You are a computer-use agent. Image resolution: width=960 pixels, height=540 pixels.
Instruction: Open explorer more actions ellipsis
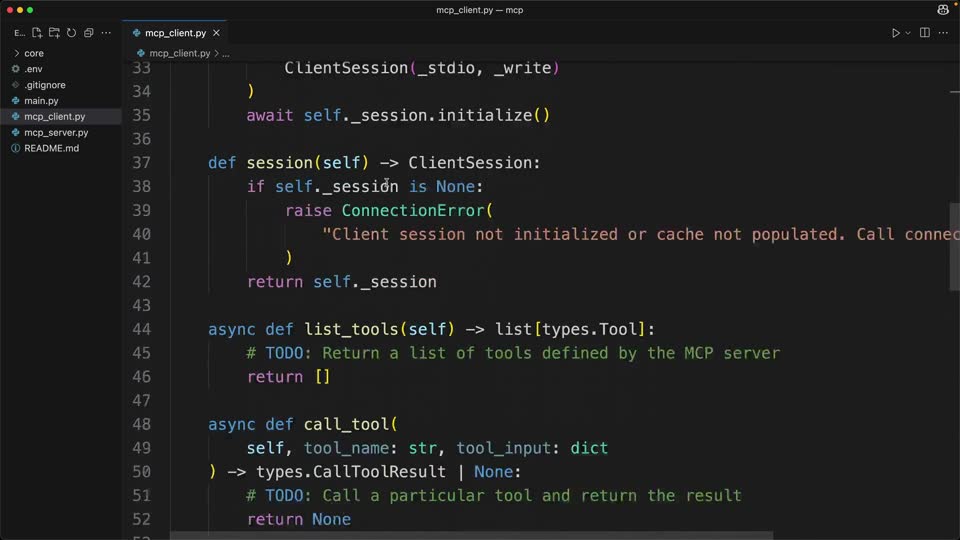tap(106, 32)
